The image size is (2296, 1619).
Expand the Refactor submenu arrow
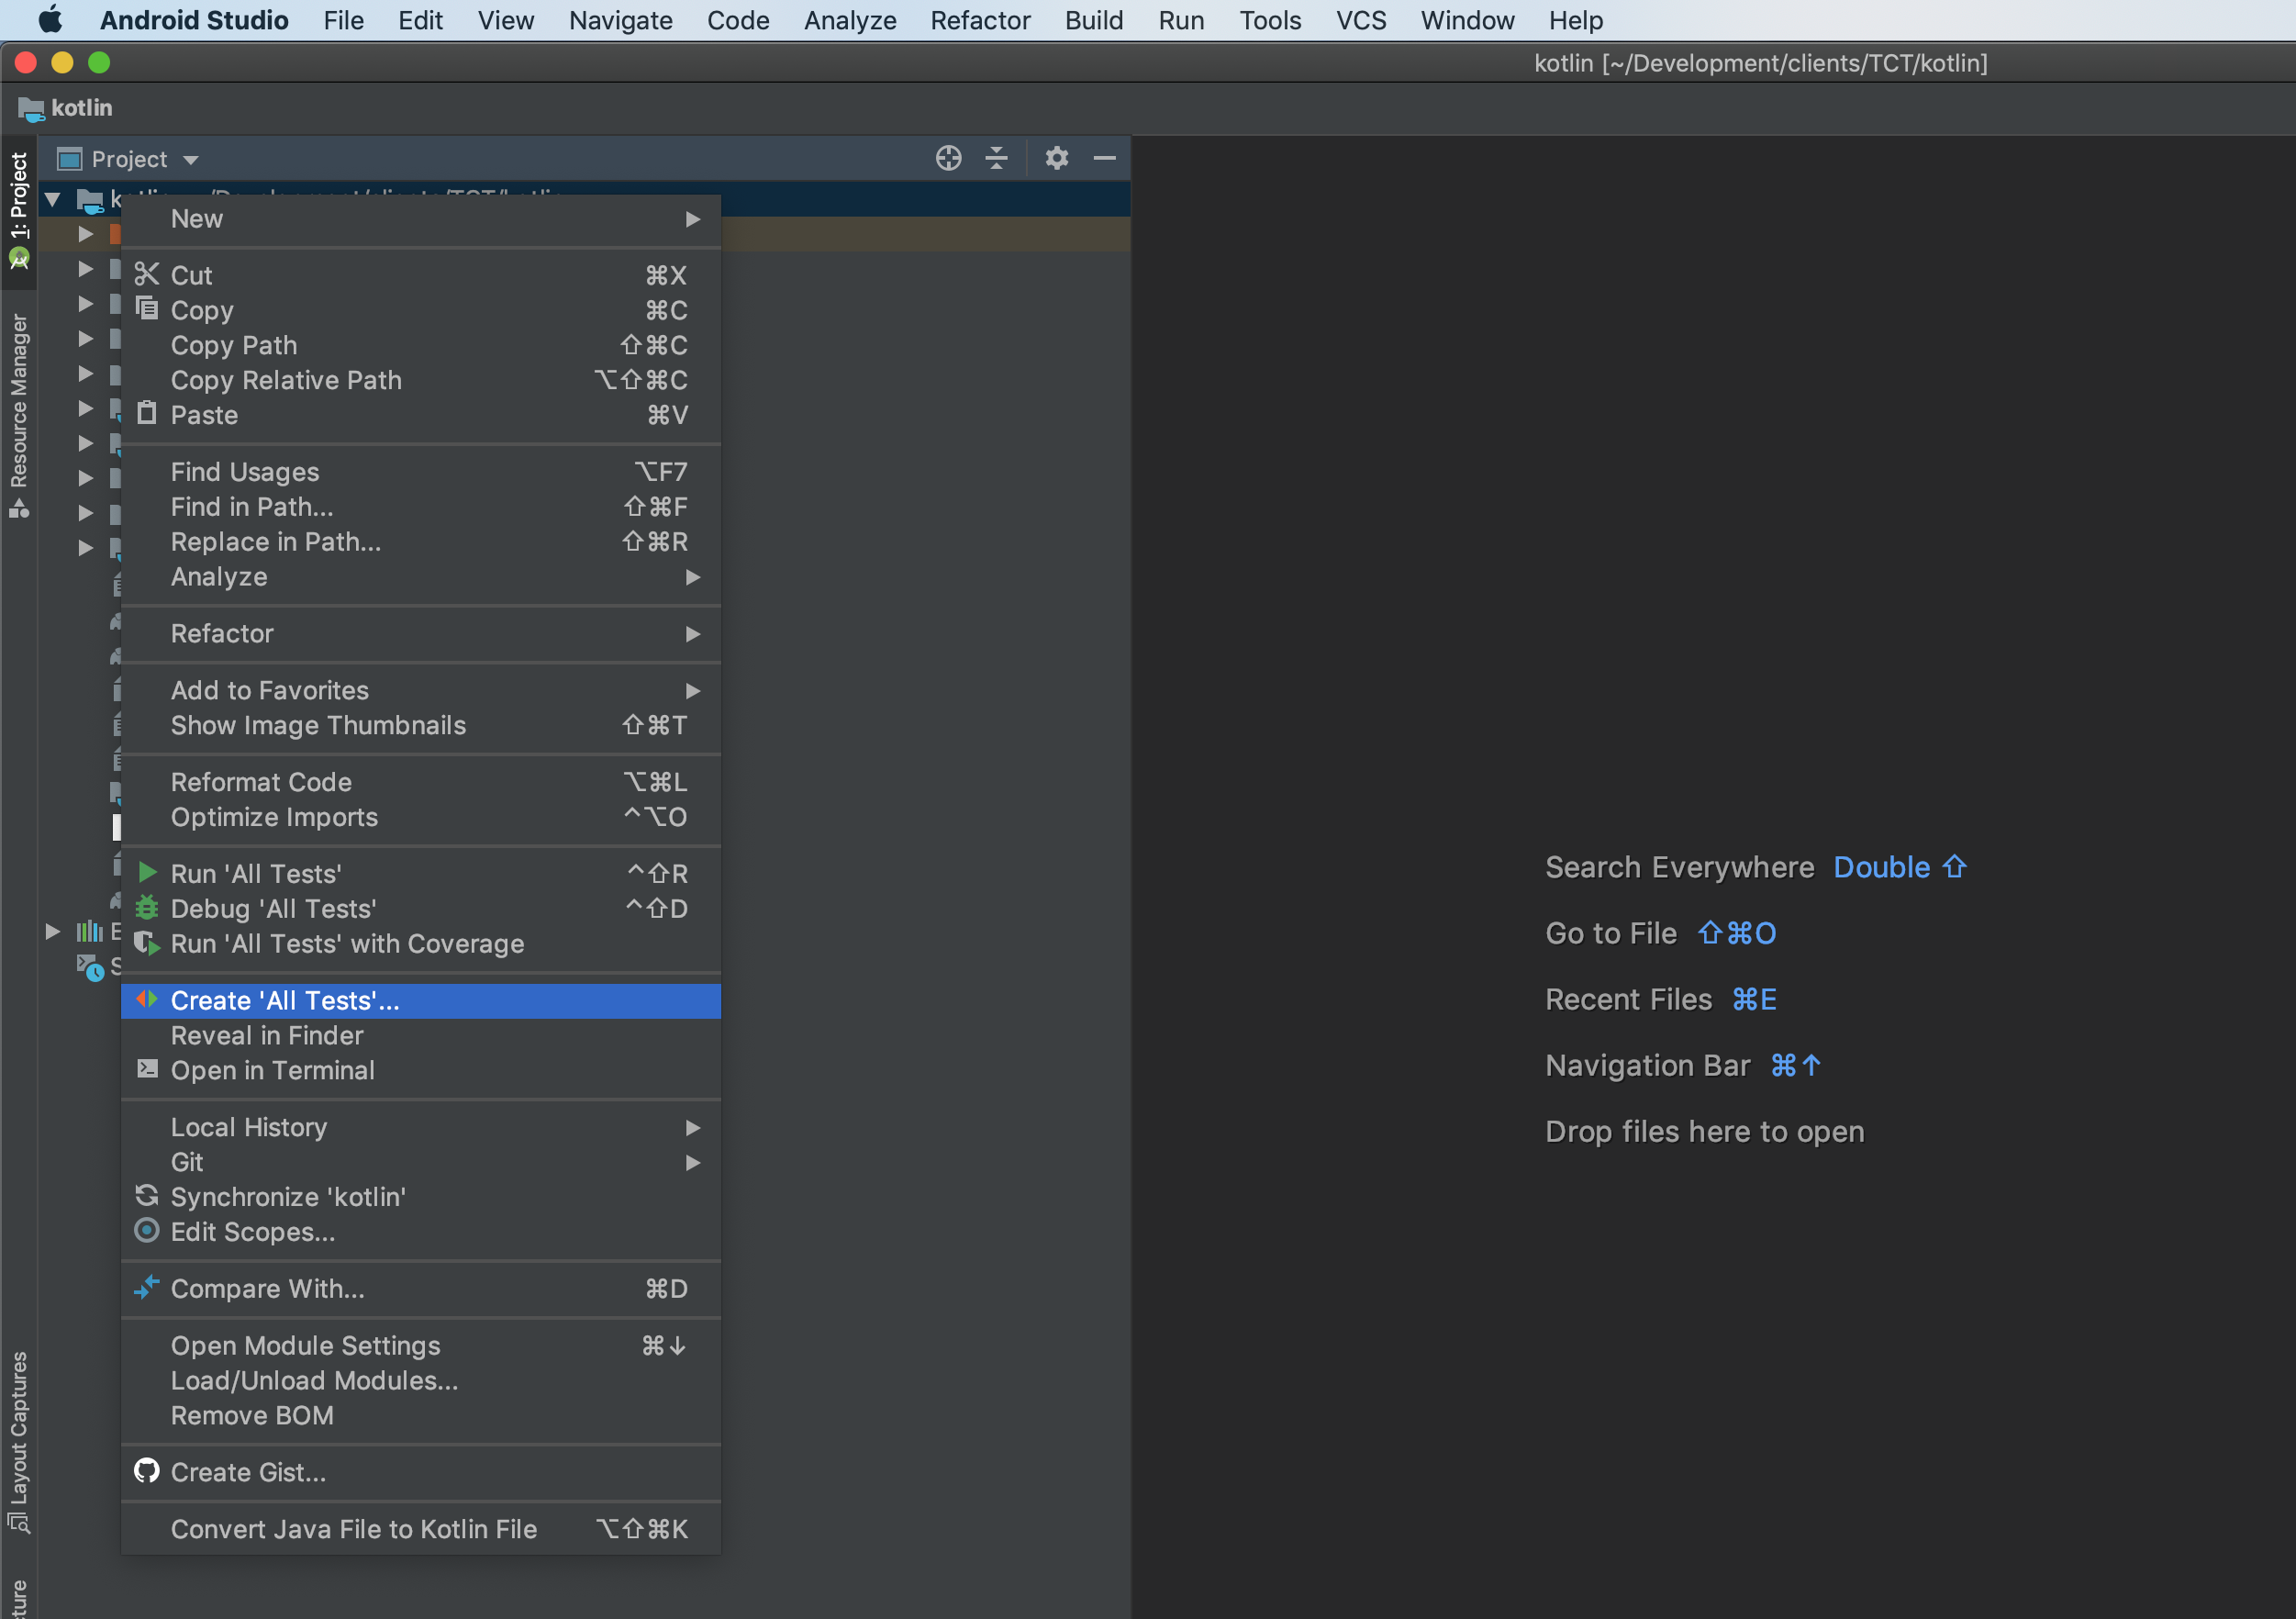click(x=693, y=634)
